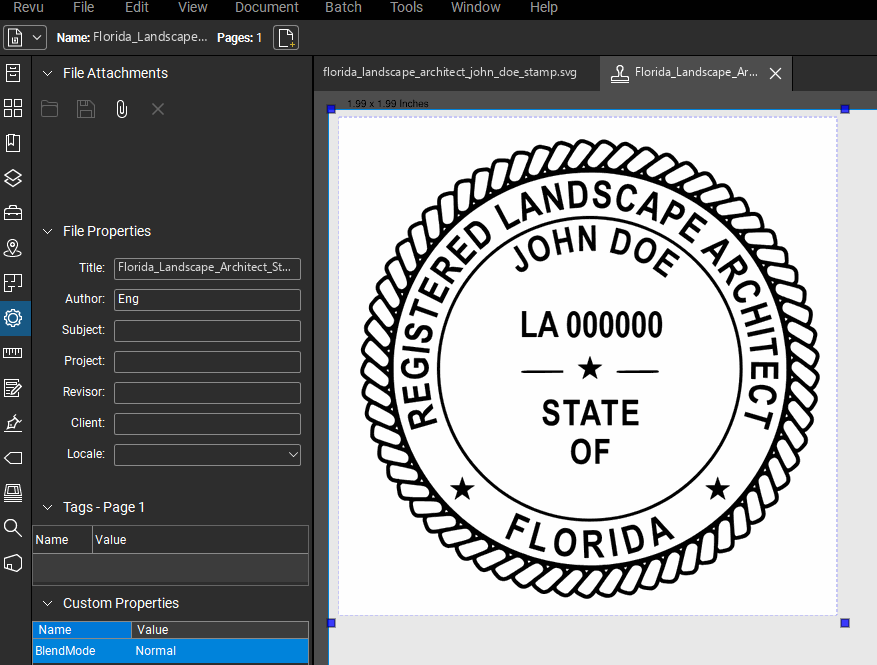
Task: Open the View menu
Action: [192, 7]
